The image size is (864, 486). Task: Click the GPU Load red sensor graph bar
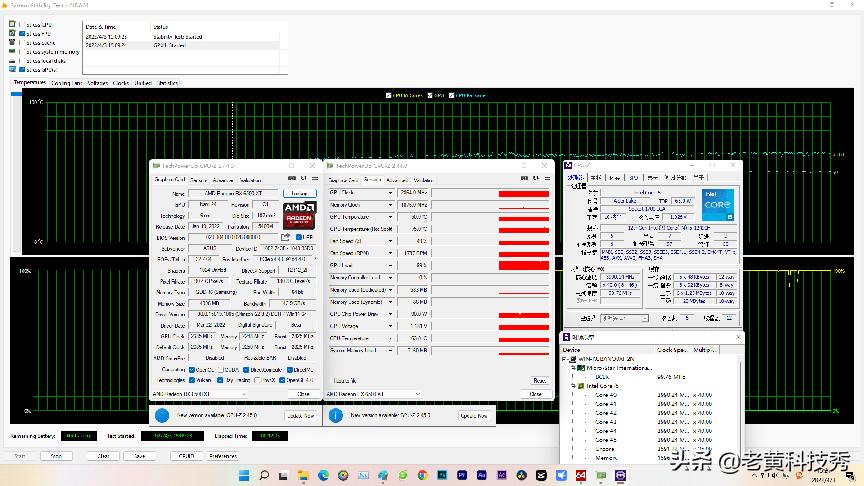pyautogui.click(x=523, y=265)
